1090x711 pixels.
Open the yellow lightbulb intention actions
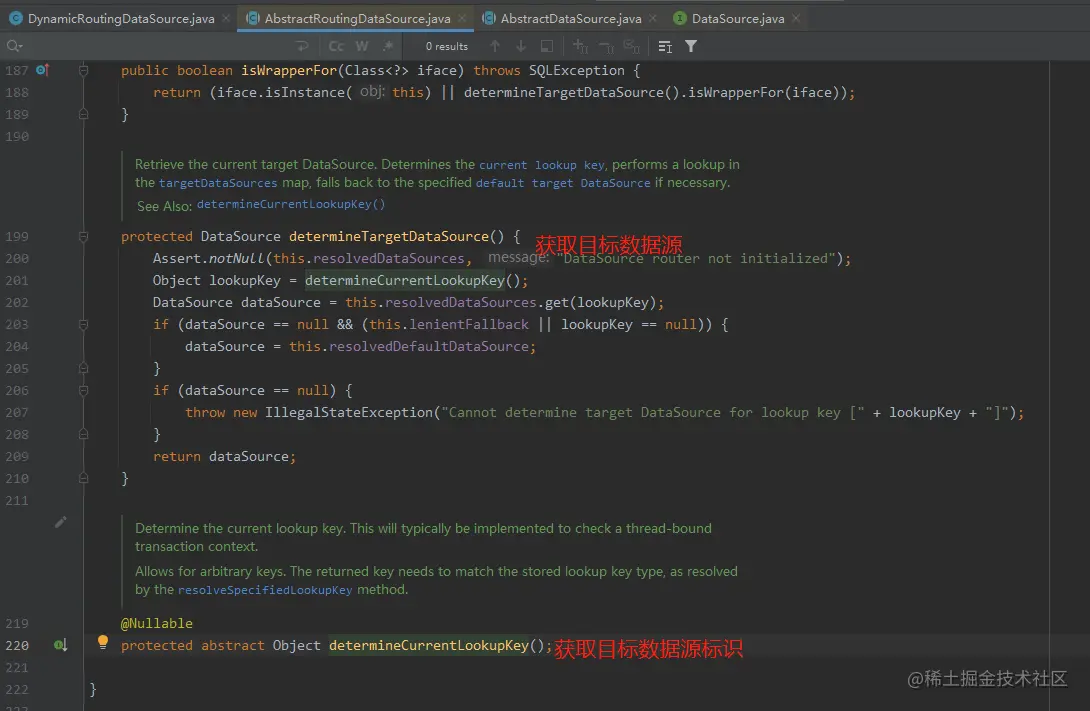click(x=103, y=641)
